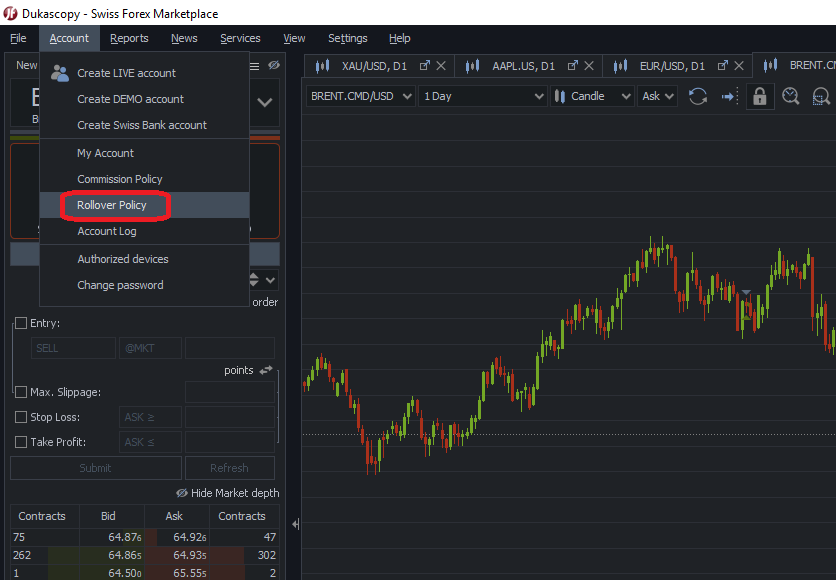Undock the AAPL.US, D1 chart tab
836x580 pixels.
pyautogui.click(x=573, y=66)
